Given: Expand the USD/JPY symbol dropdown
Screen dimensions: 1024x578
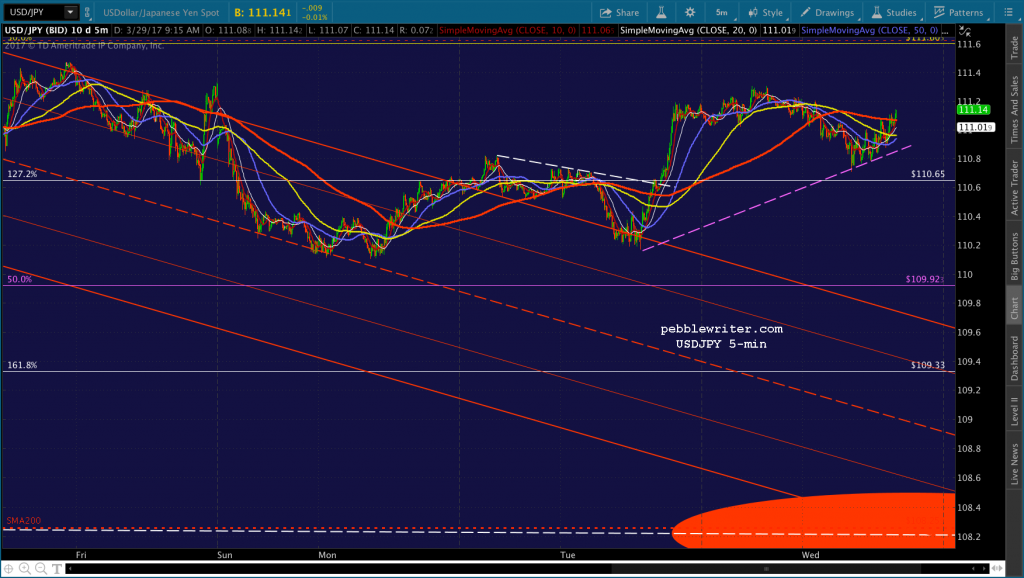Looking at the screenshot, I should pyautogui.click(x=70, y=12).
